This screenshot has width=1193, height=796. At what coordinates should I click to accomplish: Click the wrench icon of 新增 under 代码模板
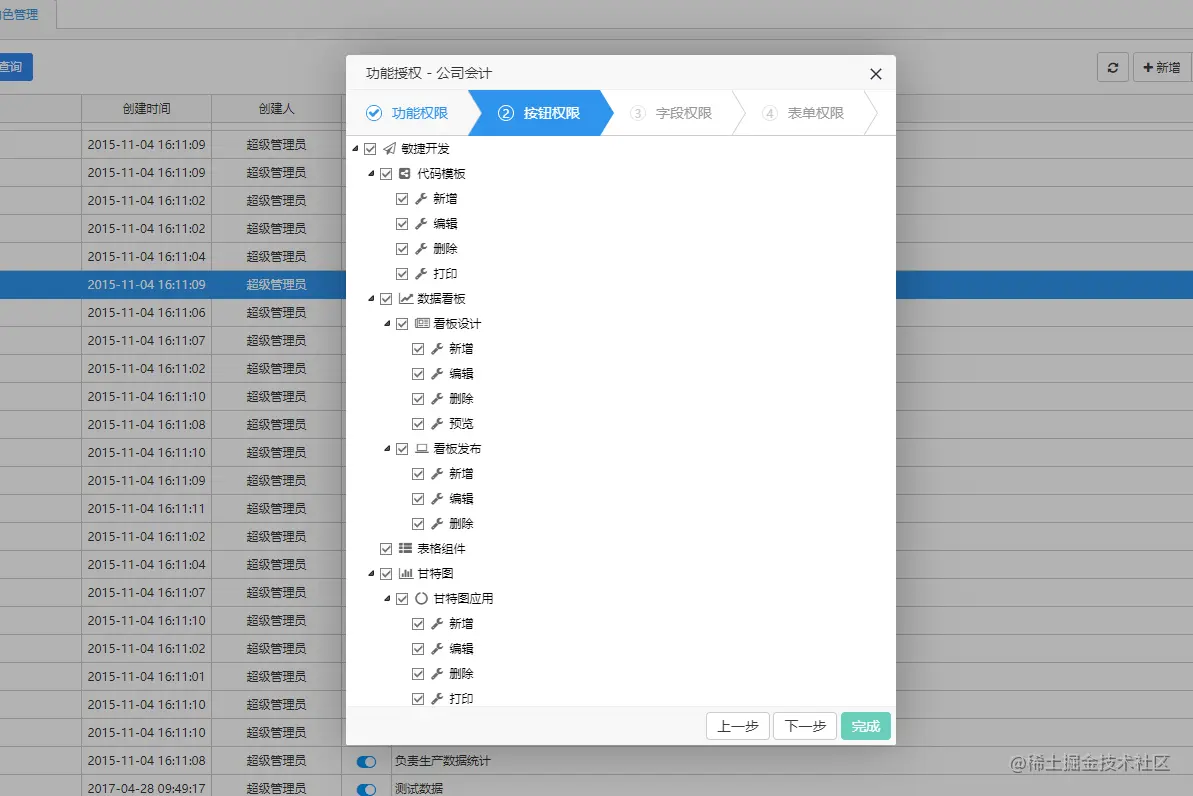point(421,199)
